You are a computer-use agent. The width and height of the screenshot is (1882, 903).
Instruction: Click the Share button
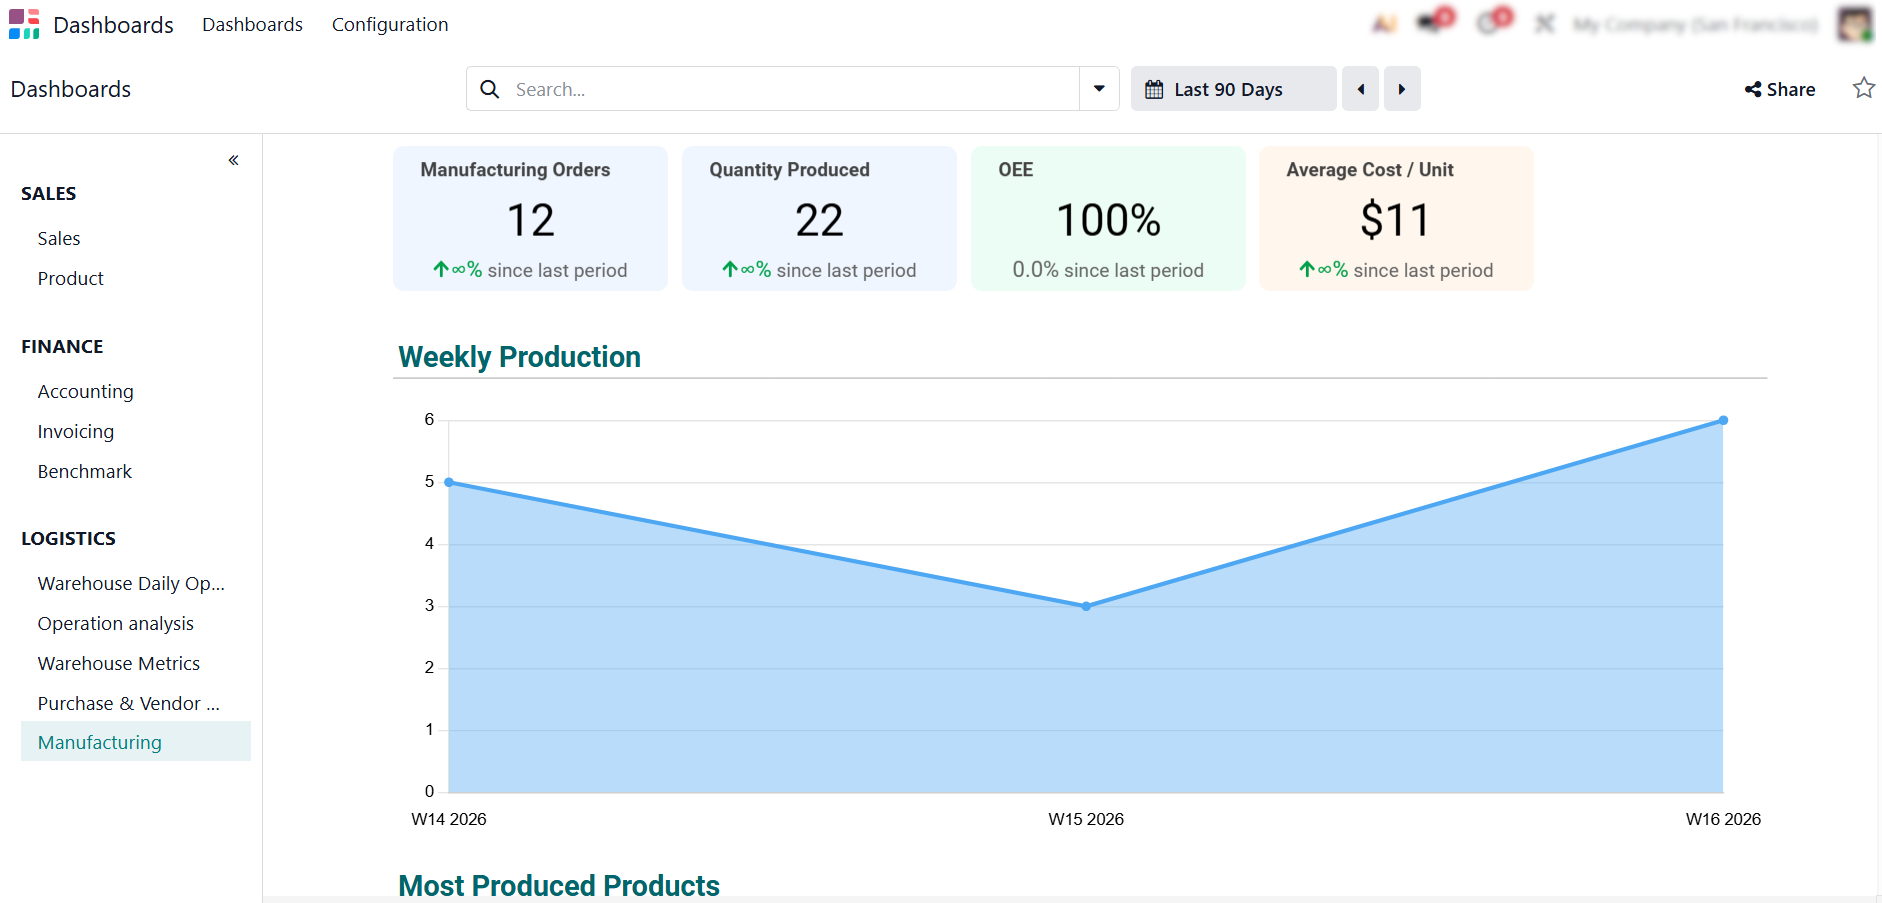tap(1780, 89)
